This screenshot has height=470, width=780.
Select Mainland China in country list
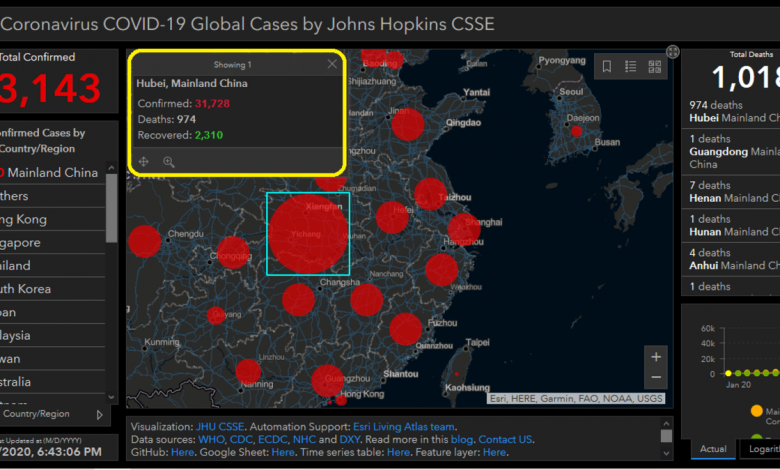pos(52,173)
